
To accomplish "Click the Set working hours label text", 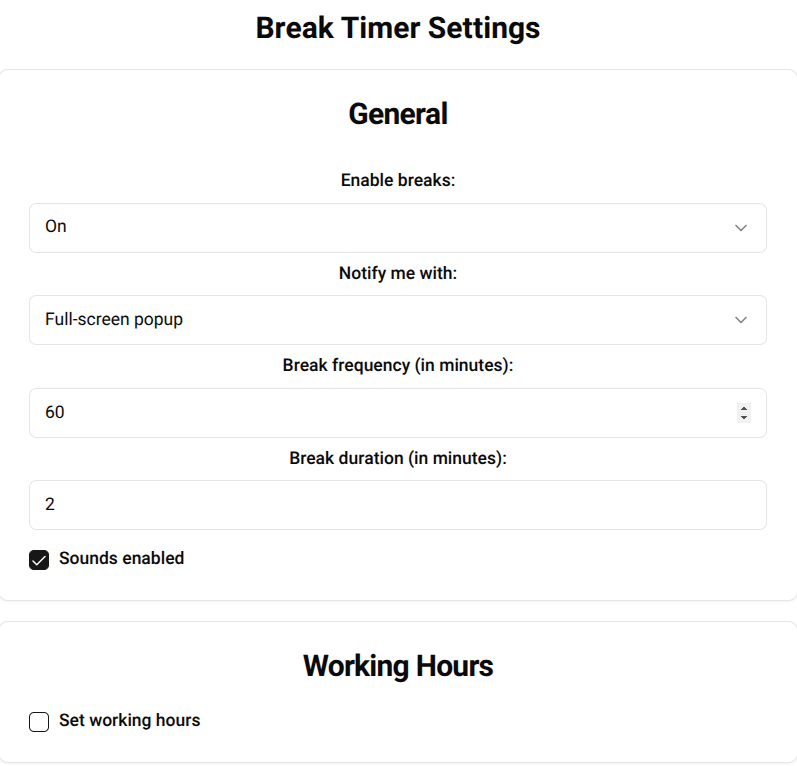I will (129, 720).
